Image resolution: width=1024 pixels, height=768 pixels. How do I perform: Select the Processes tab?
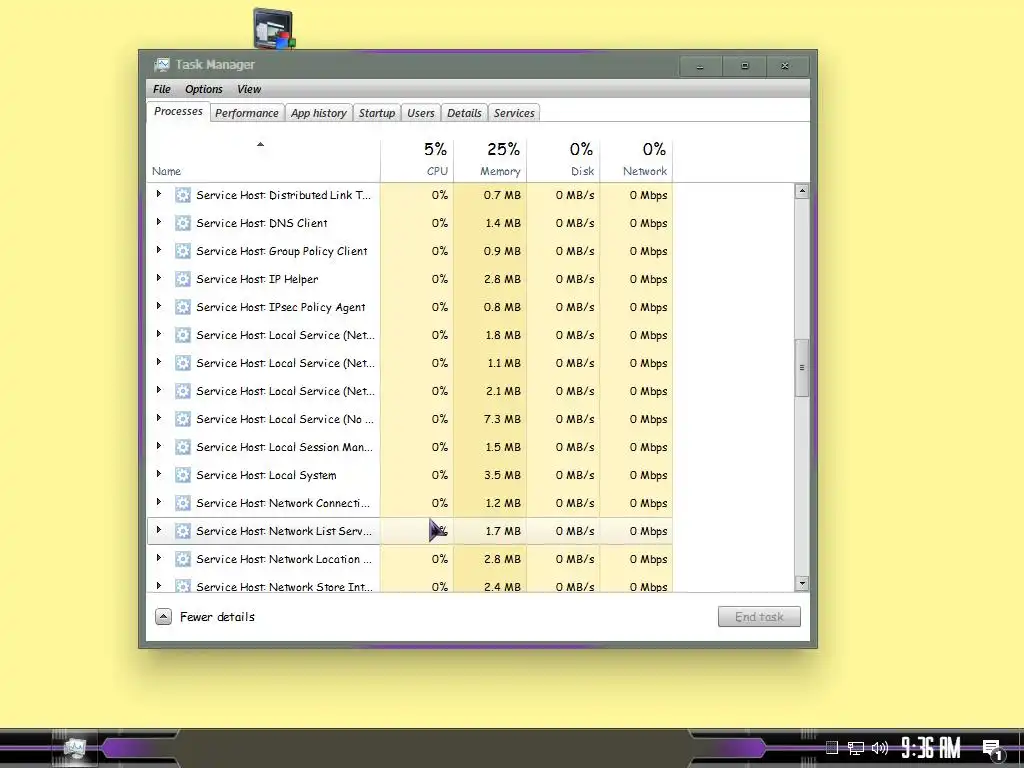(178, 111)
